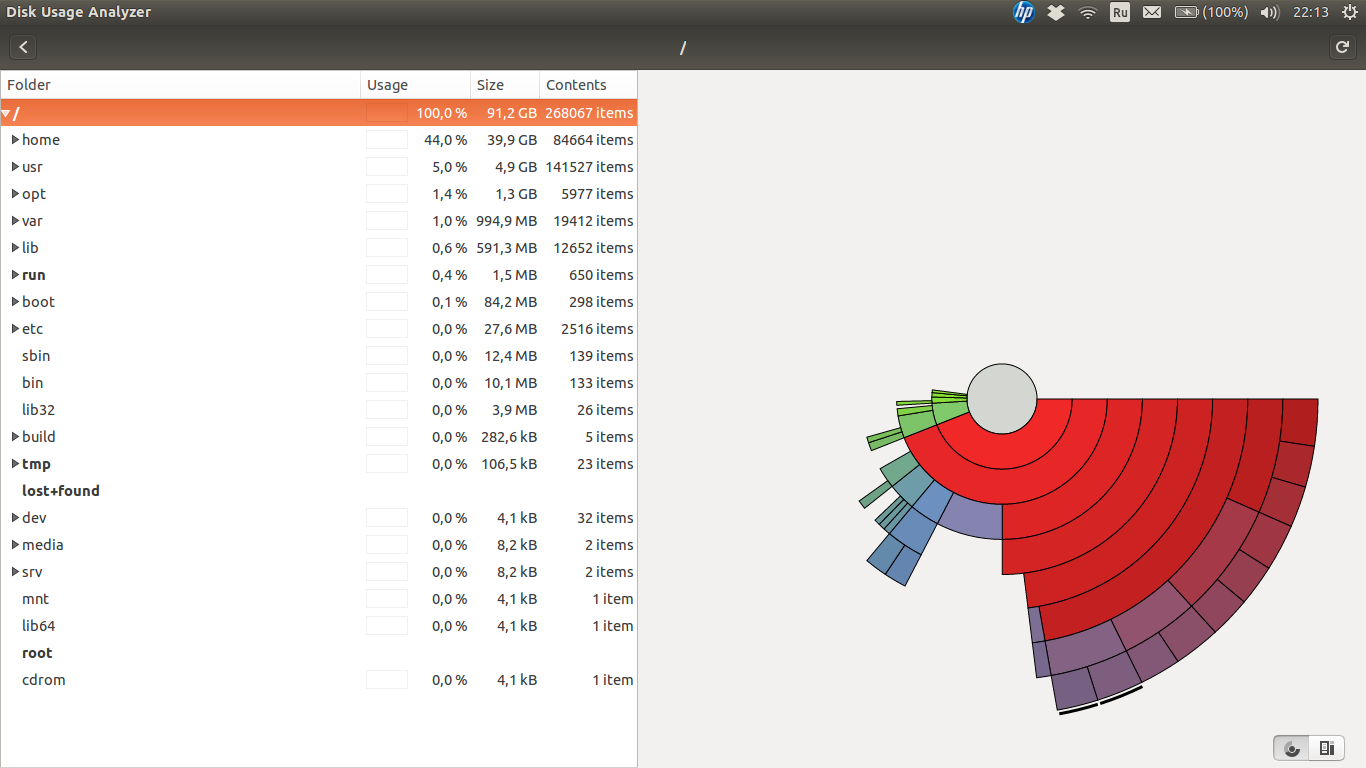Expand the tmp folder
Image resolution: width=1366 pixels, height=768 pixels.
click(15, 464)
